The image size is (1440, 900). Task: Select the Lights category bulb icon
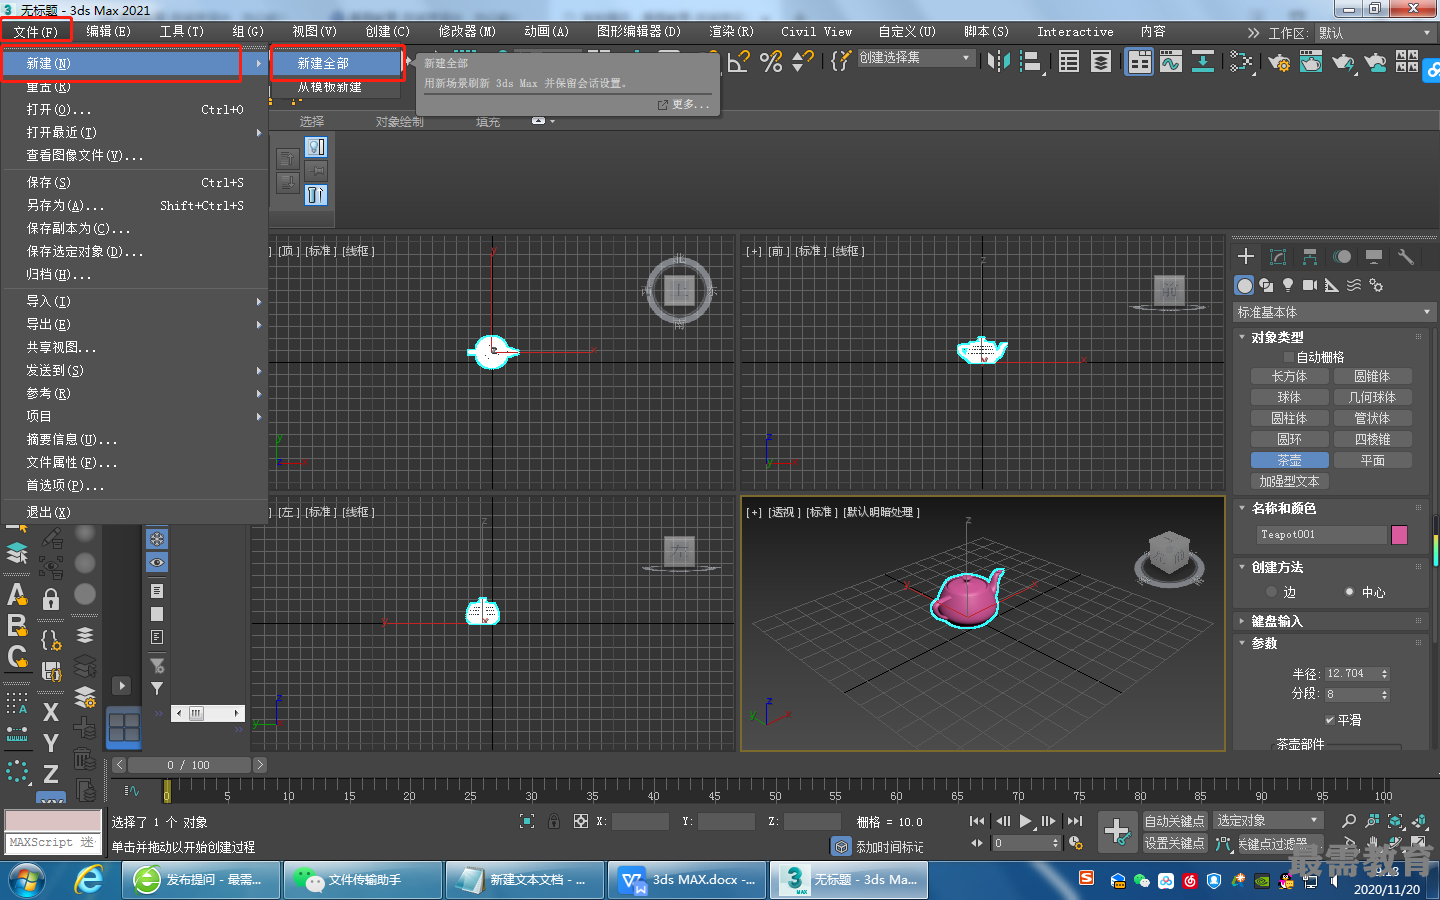click(1288, 285)
